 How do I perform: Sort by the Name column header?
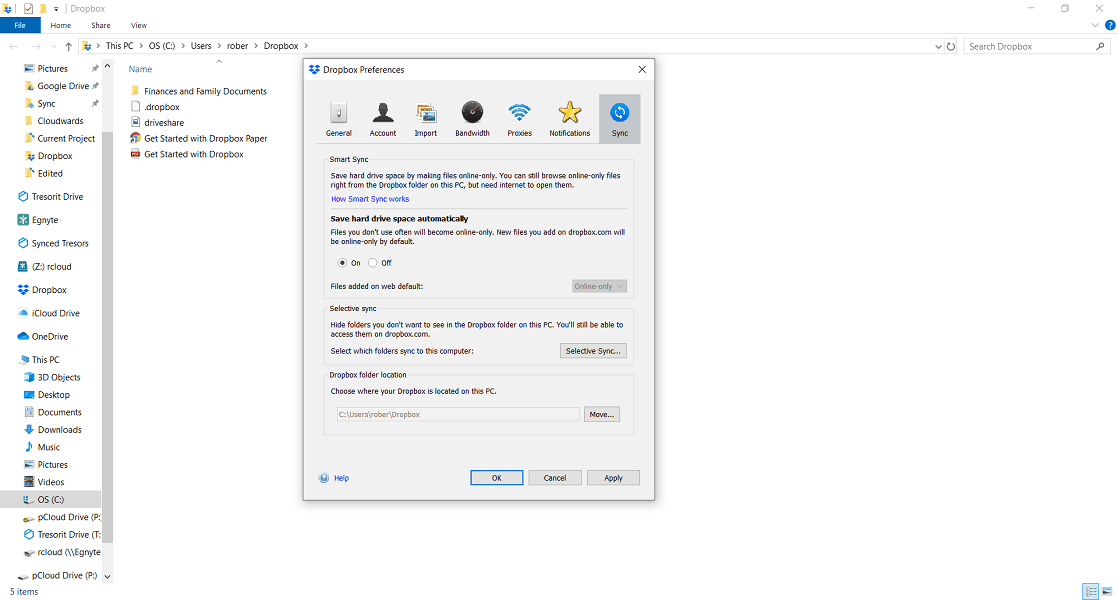coord(140,69)
